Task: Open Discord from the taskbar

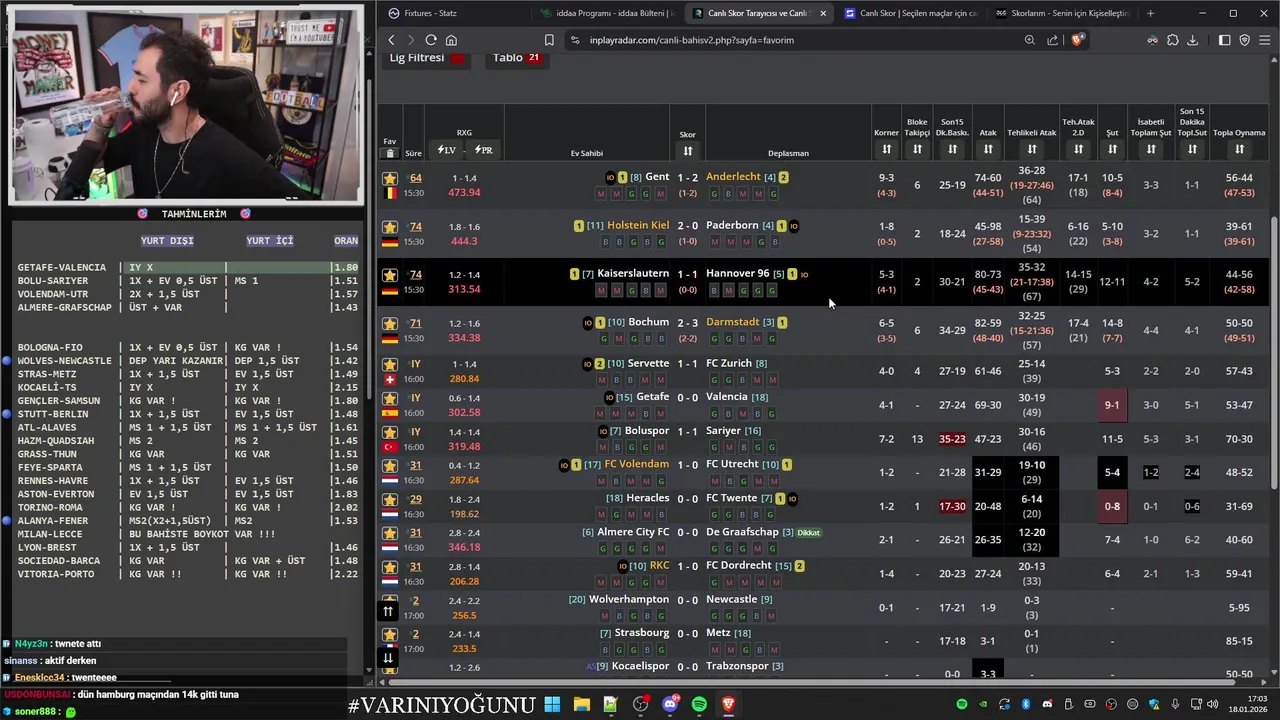Action: pyautogui.click(x=670, y=704)
